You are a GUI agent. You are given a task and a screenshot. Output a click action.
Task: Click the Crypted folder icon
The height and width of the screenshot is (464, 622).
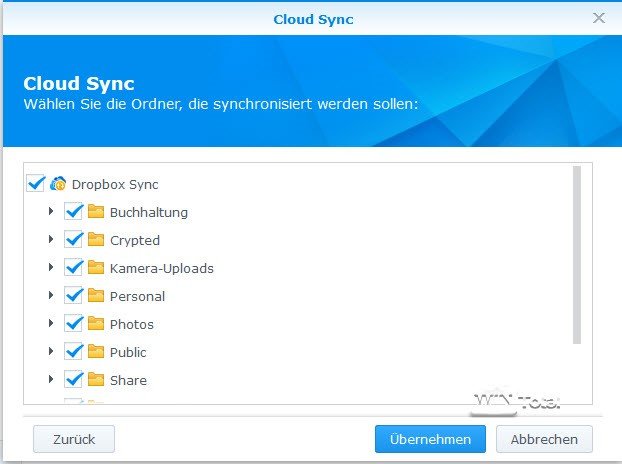click(96, 240)
